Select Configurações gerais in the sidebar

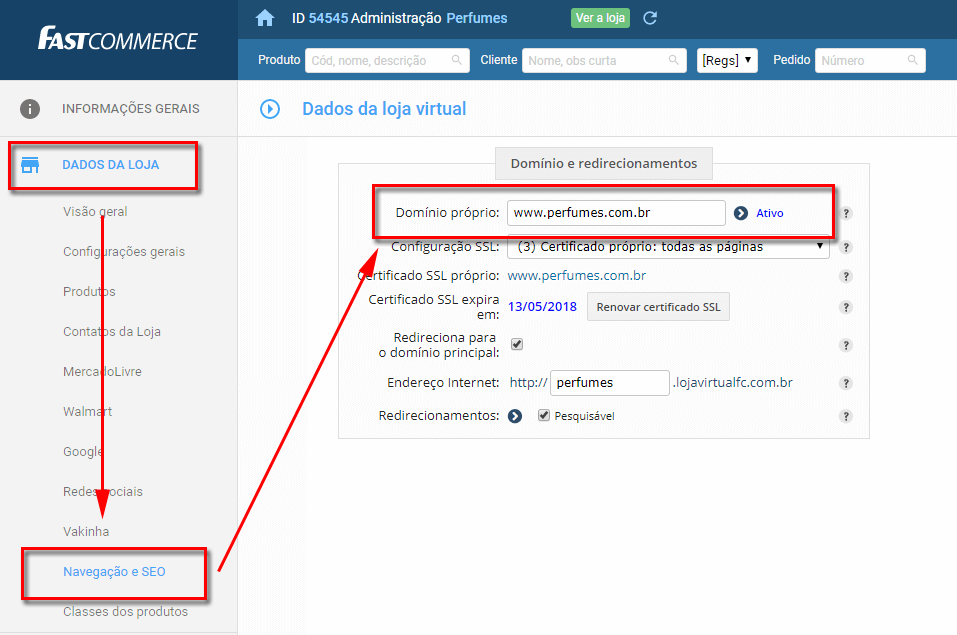coord(123,252)
